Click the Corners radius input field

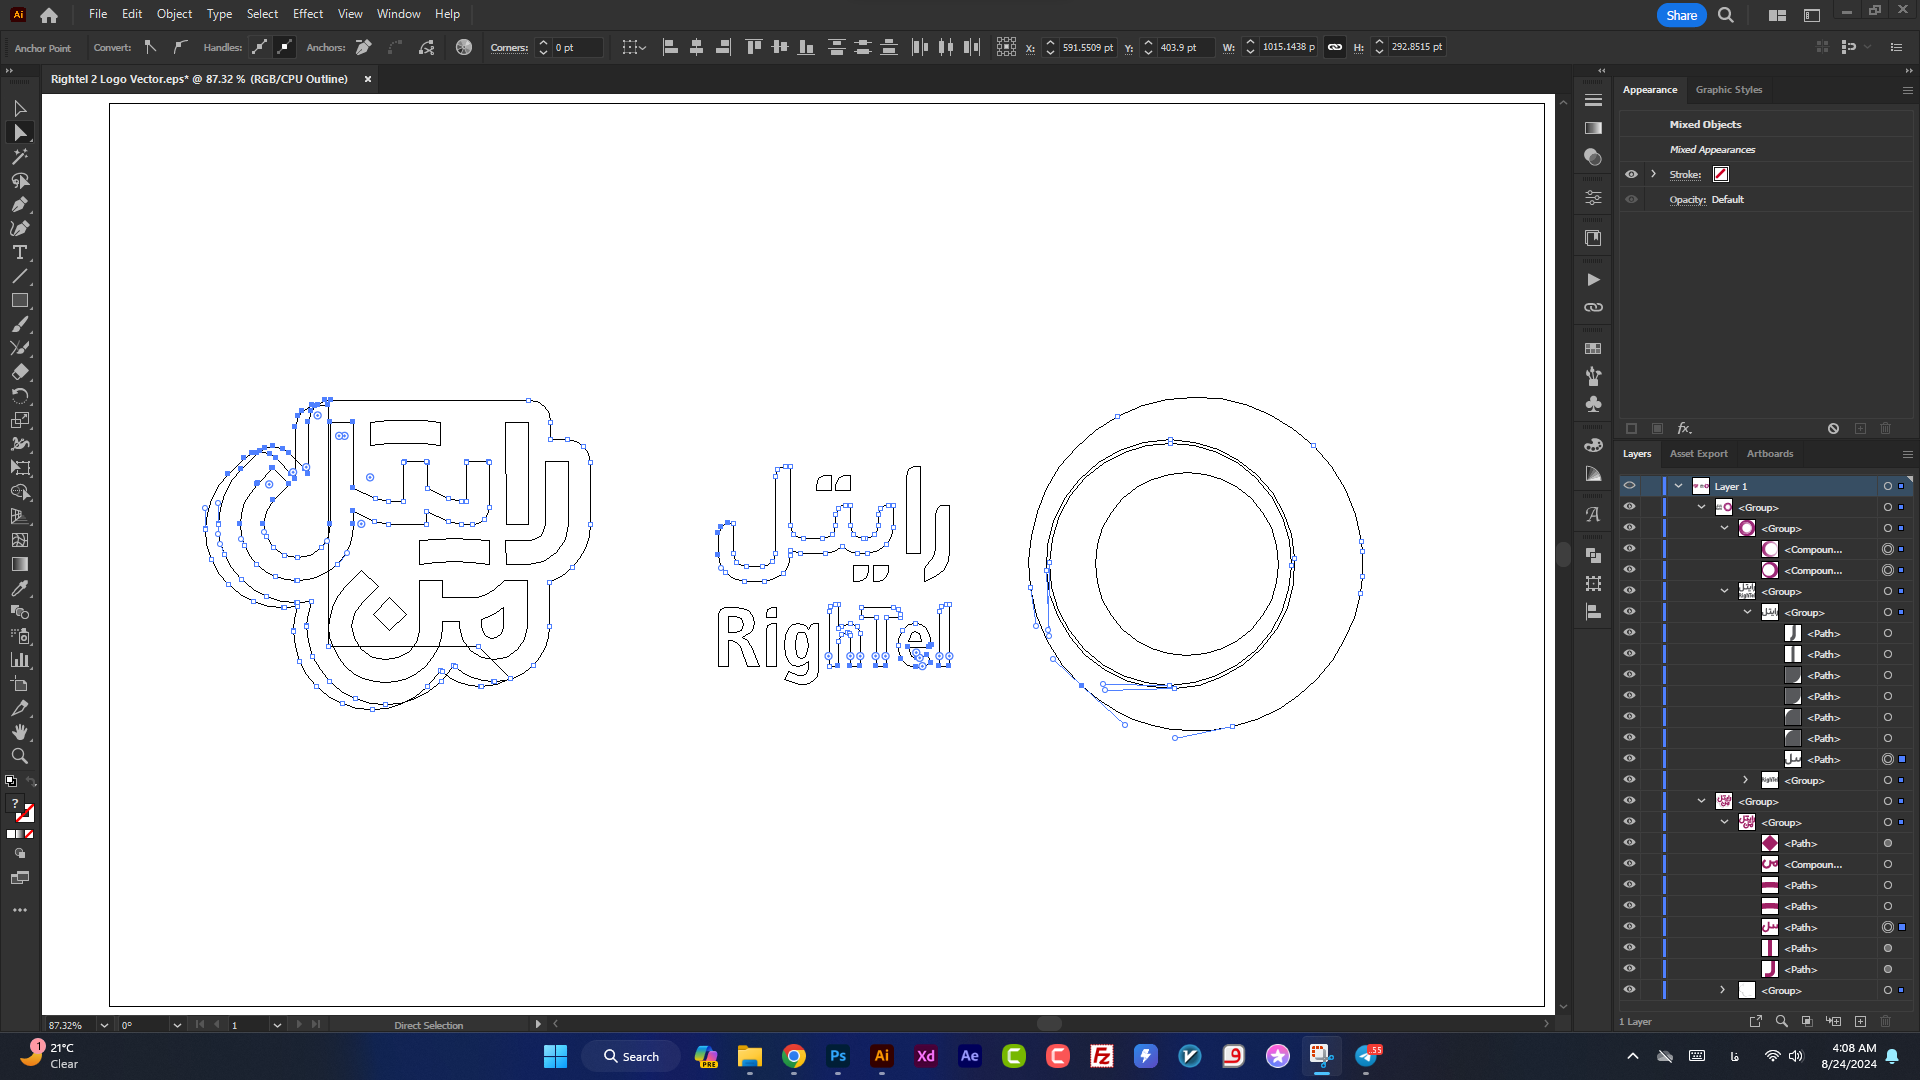(578, 47)
